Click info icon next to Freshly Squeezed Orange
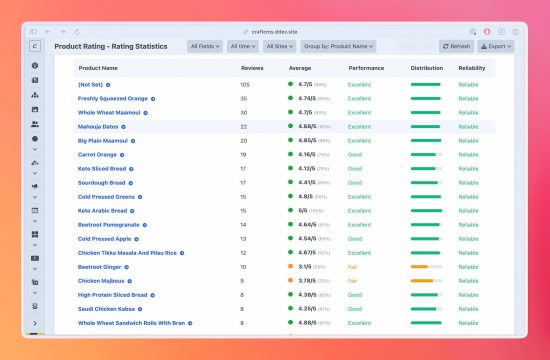This screenshot has width=550, height=360. [153, 99]
